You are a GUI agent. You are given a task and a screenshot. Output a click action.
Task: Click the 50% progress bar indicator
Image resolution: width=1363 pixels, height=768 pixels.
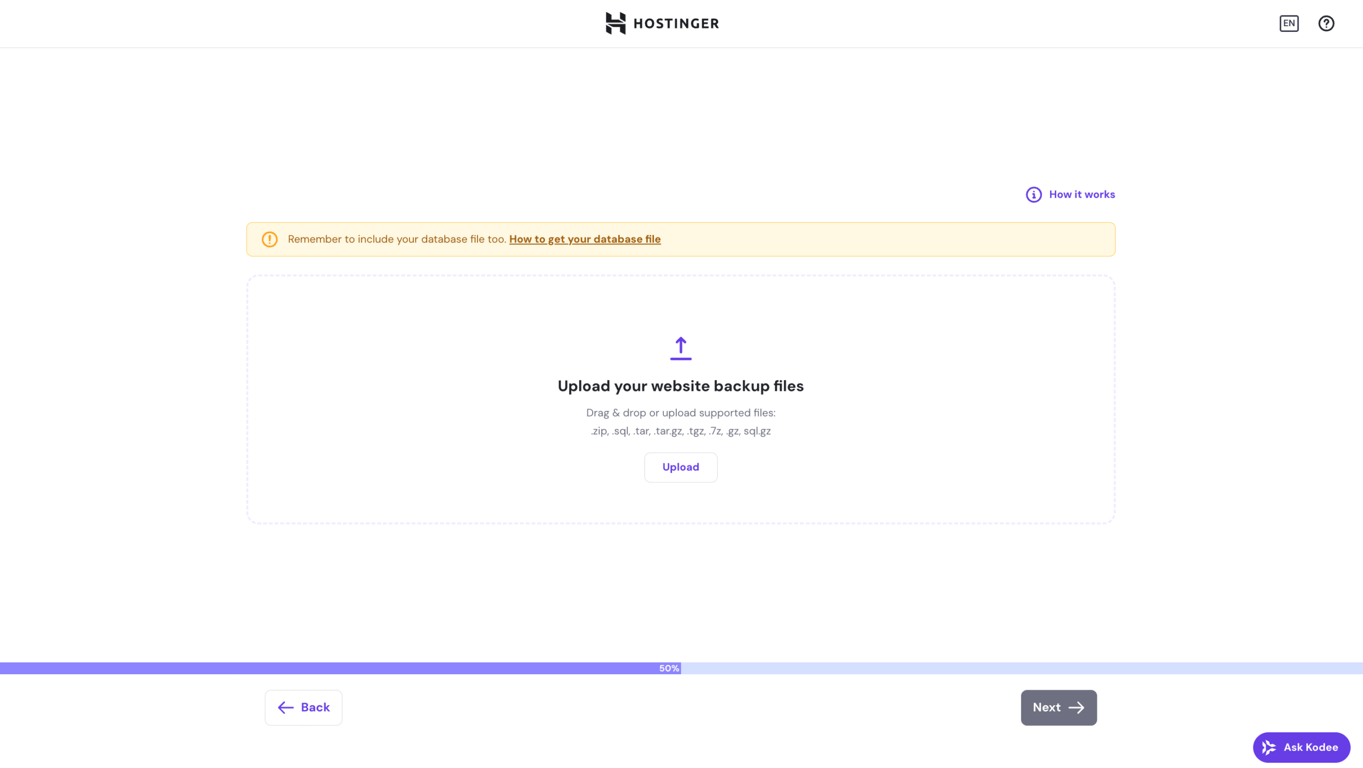[668, 668]
